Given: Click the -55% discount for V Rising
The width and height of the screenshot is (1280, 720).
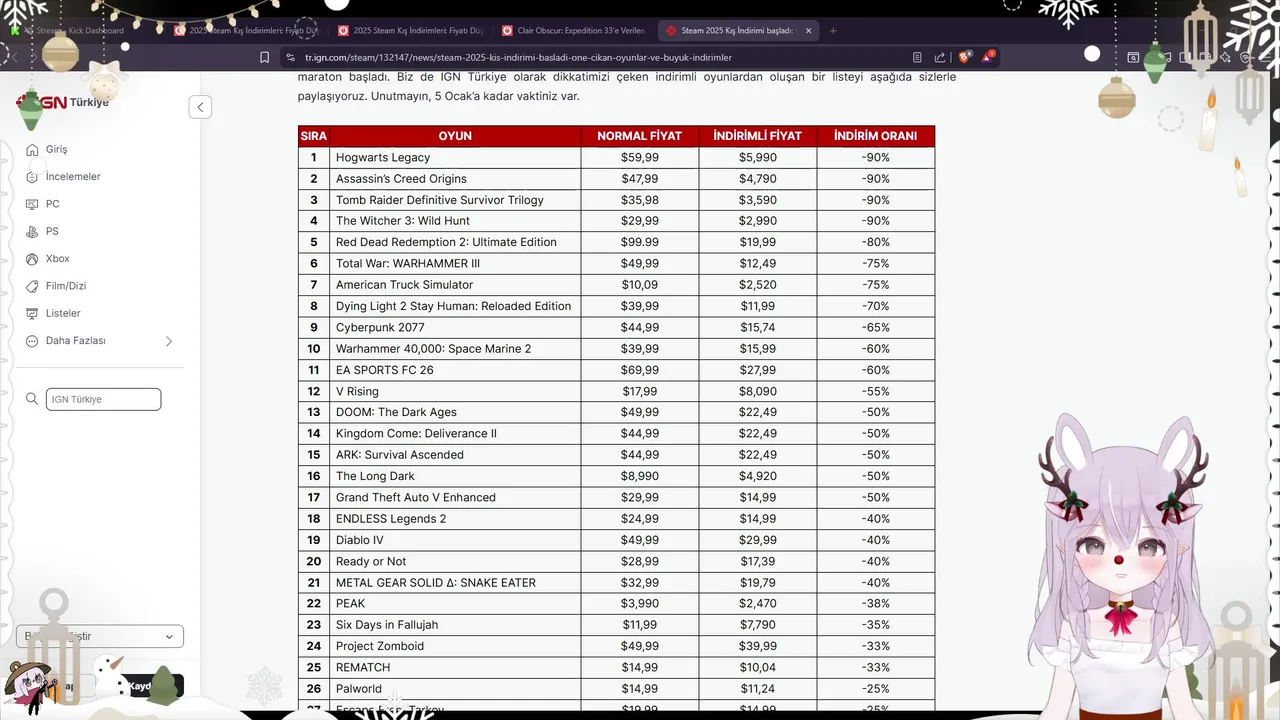Looking at the screenshot, I should [x=875, y=392].
